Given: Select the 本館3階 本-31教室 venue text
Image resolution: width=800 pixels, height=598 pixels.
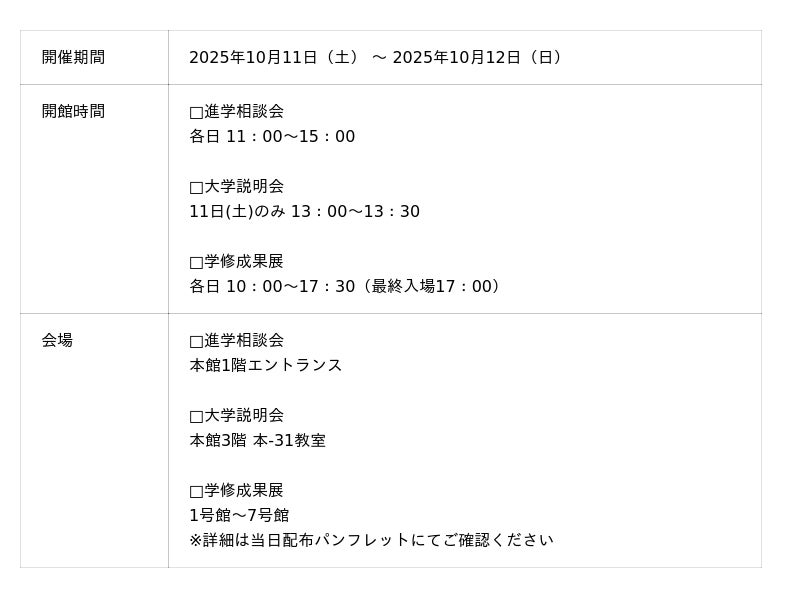Looking at the screenshot, I should coord(257,441).
